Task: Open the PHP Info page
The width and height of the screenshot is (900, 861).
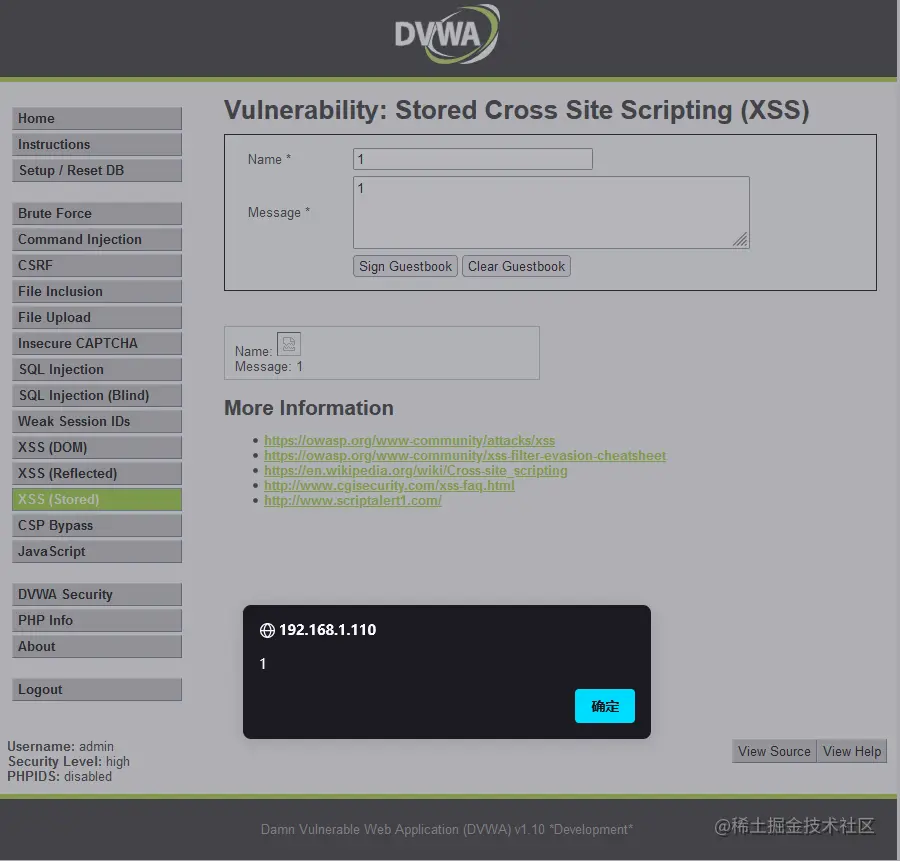Action: click(97, 620)
